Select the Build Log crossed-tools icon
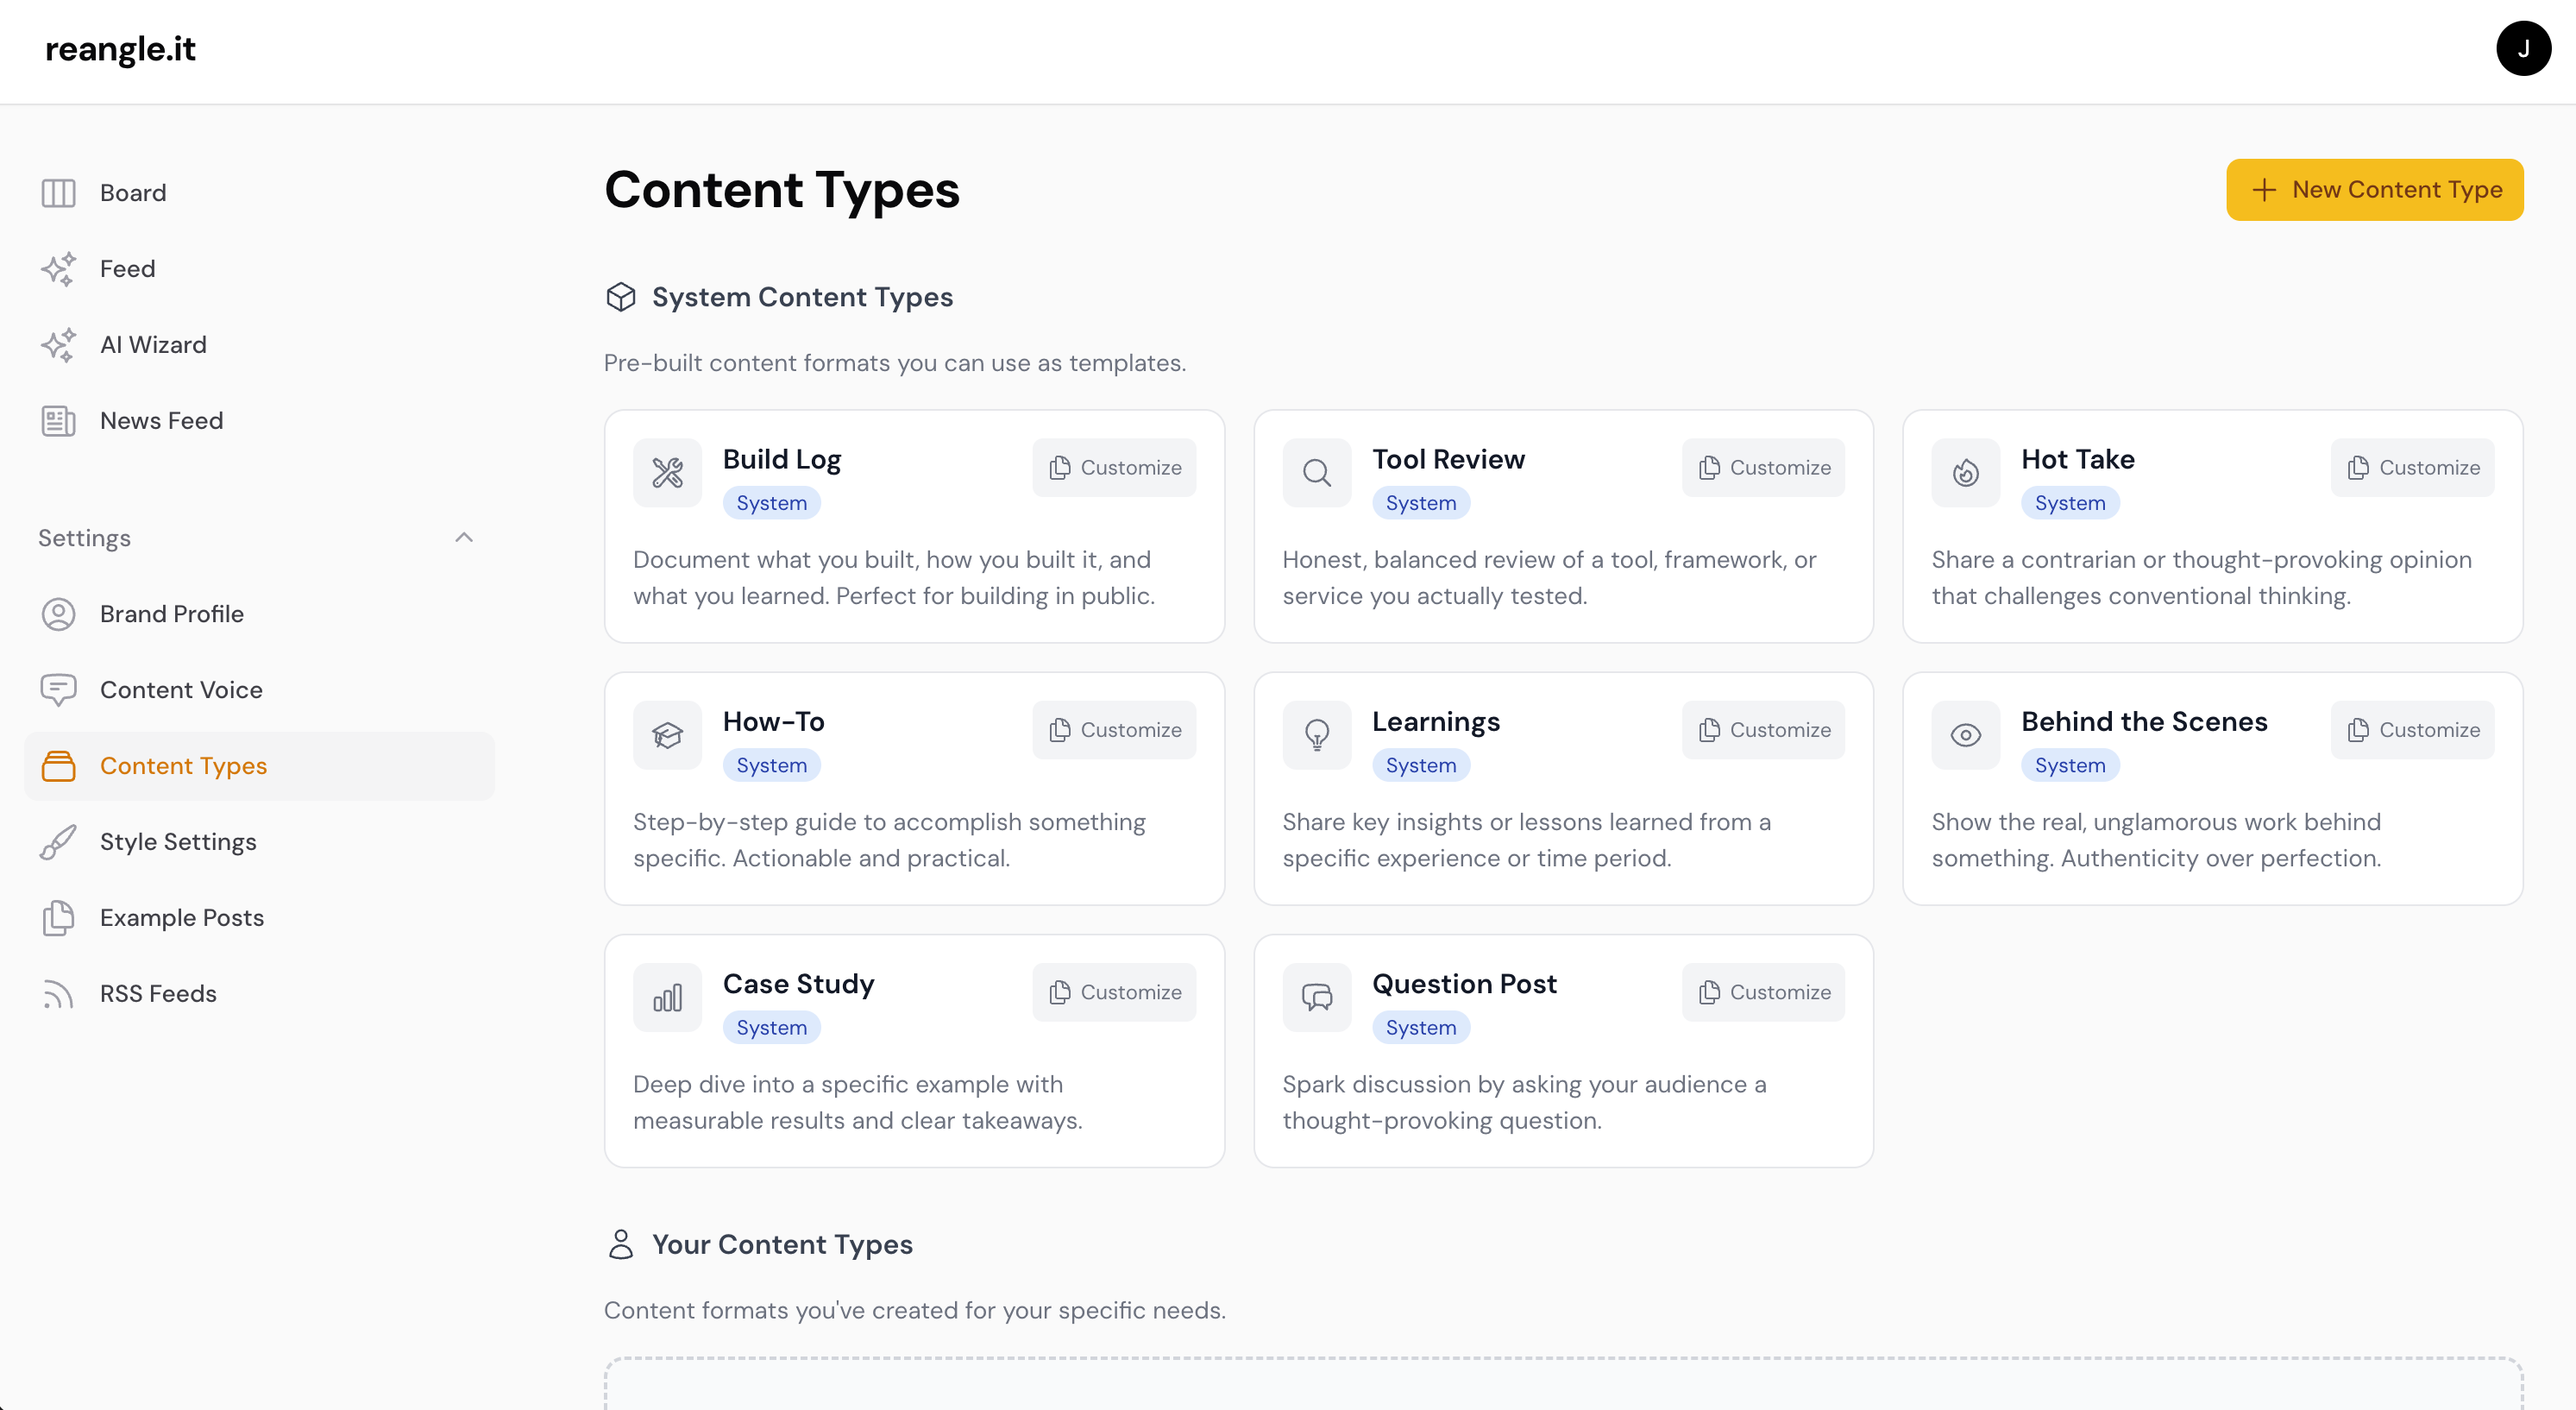This screenshot has height=1410, width=2576. coord(667,472)
